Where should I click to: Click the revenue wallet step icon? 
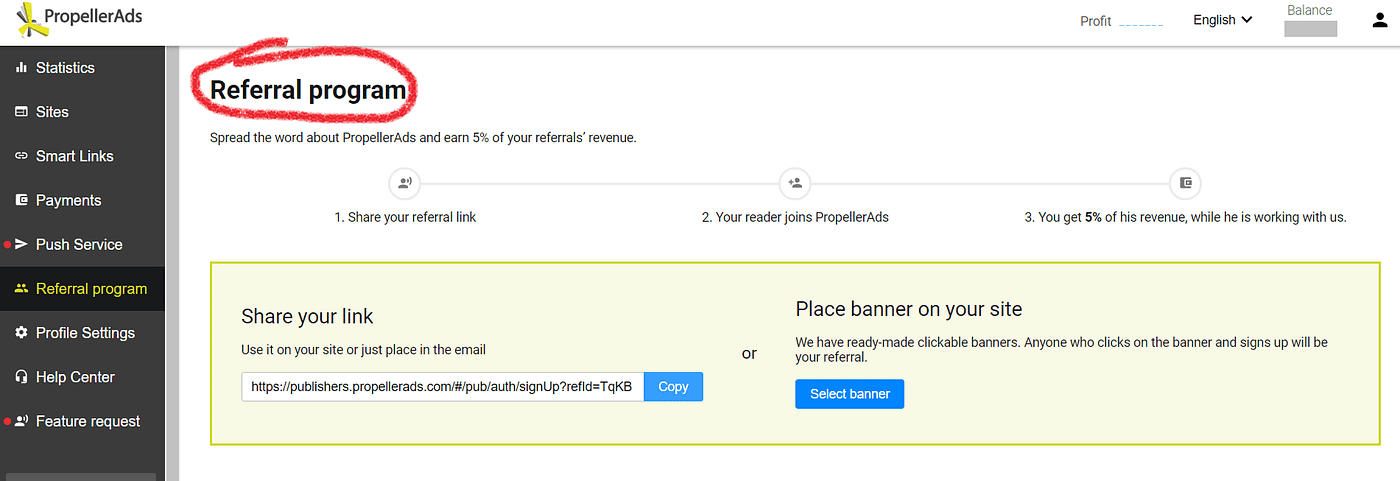tap(1185, 184)
